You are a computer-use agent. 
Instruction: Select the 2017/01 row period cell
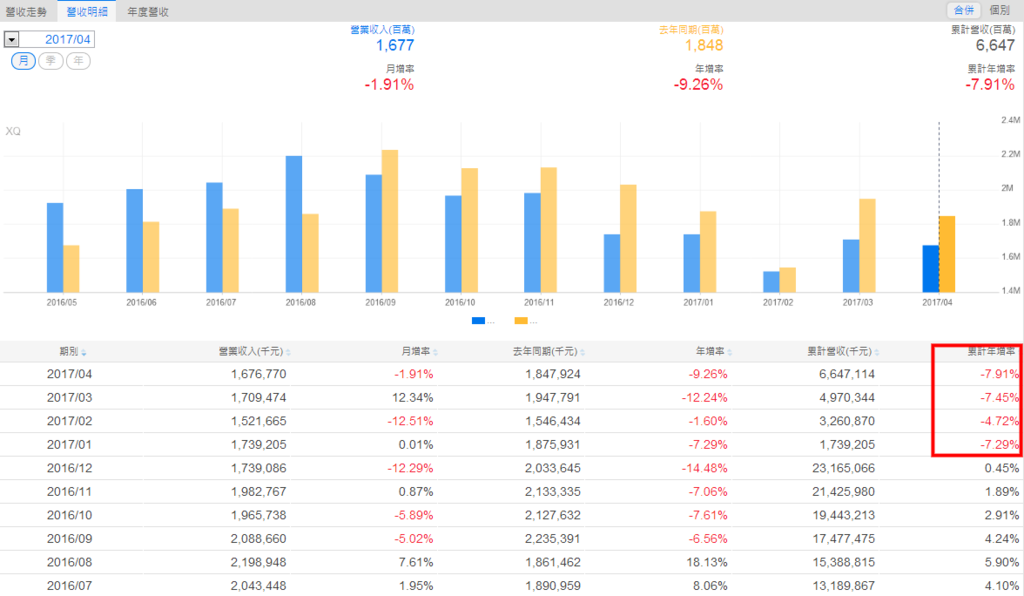click(69, 445)
